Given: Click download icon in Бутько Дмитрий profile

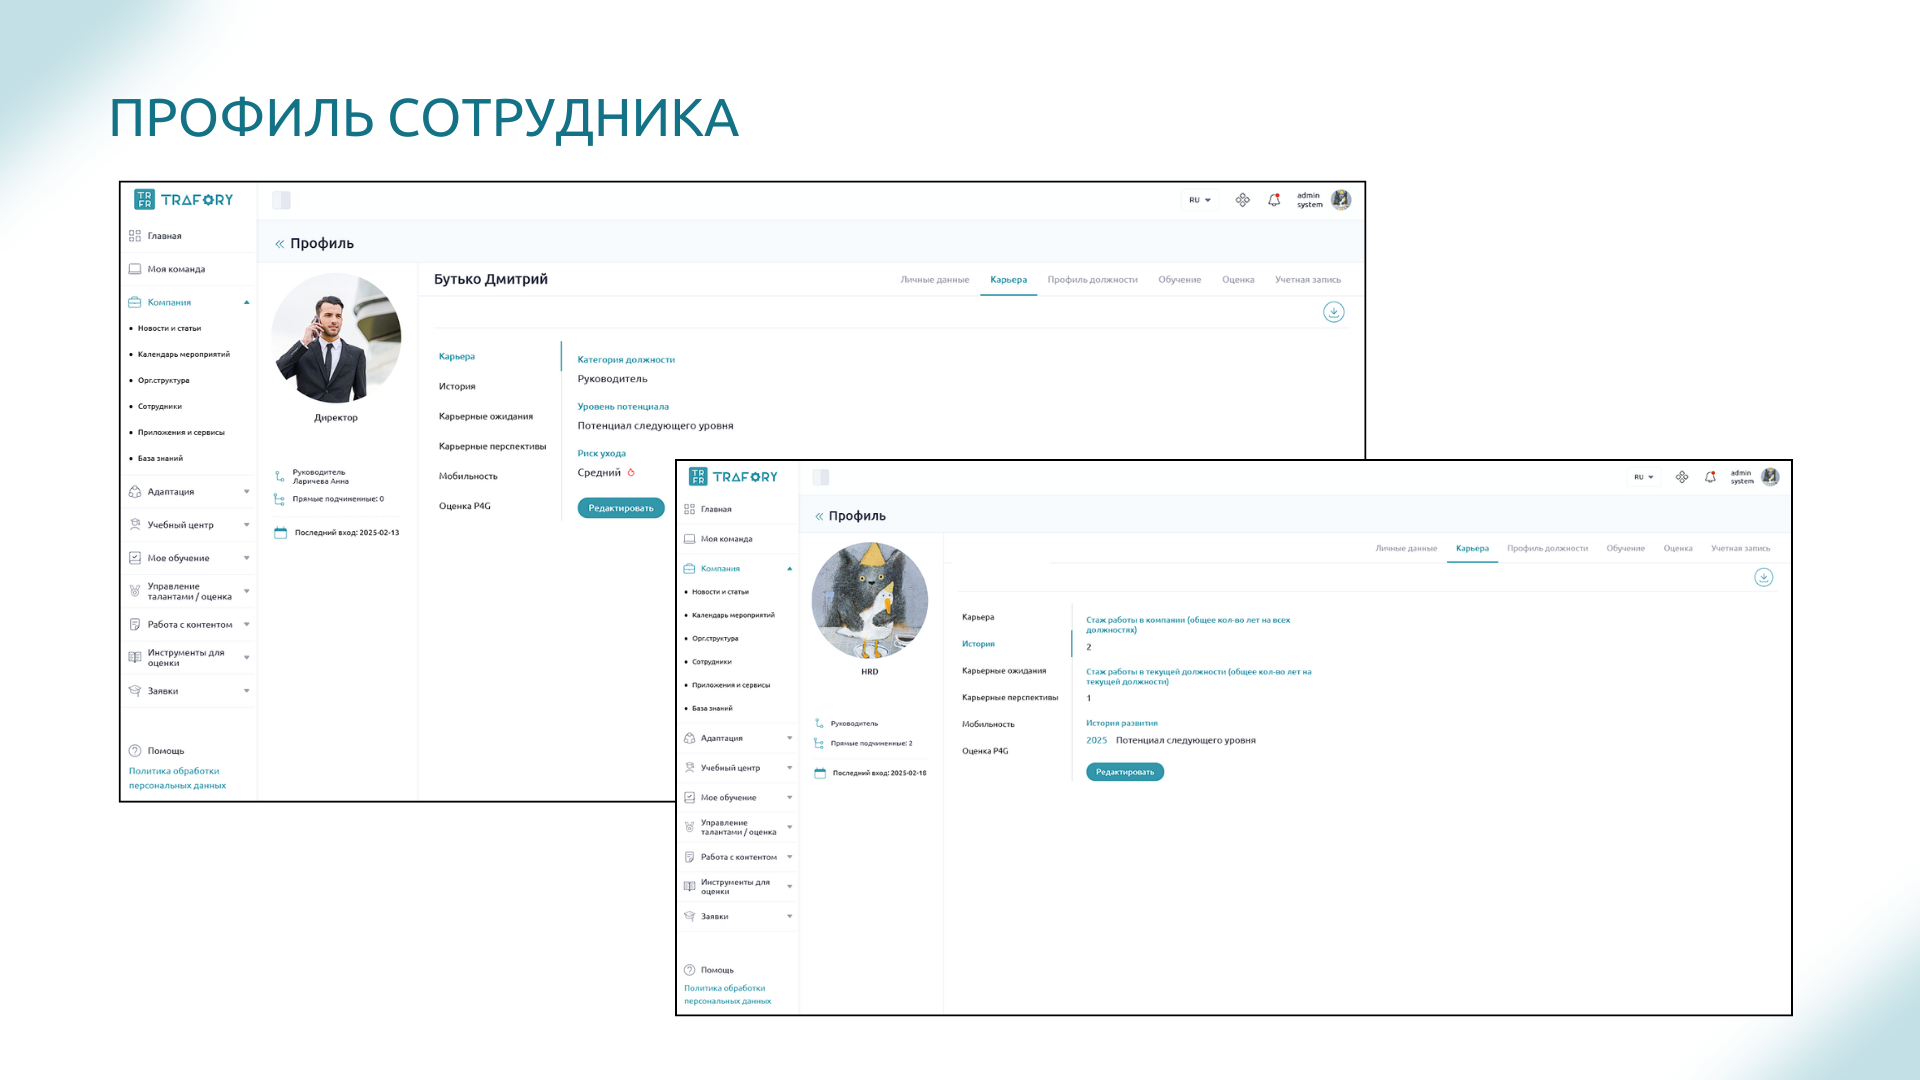Looking at the screenshot, I should pos(1333,312).
